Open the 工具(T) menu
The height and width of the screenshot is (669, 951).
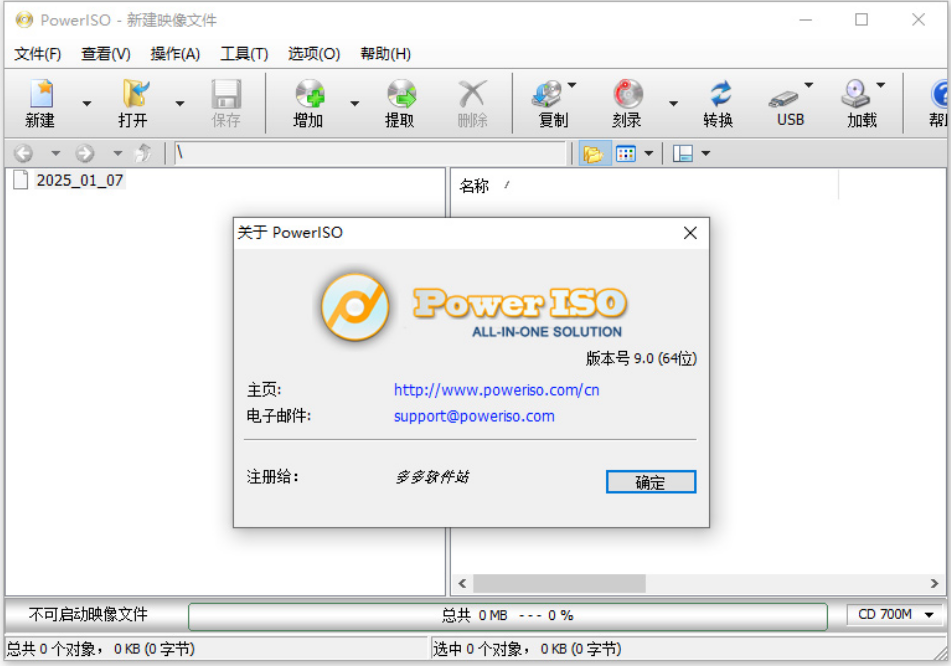(245, 54)
